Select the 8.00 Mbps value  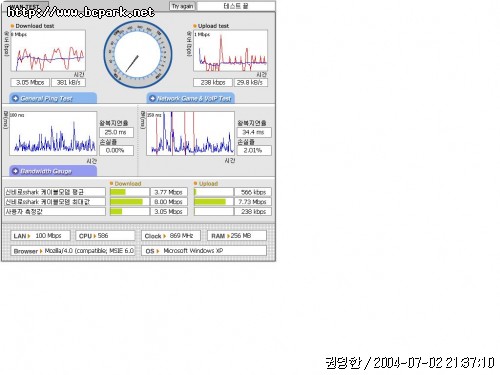click(x=169, y=202)
